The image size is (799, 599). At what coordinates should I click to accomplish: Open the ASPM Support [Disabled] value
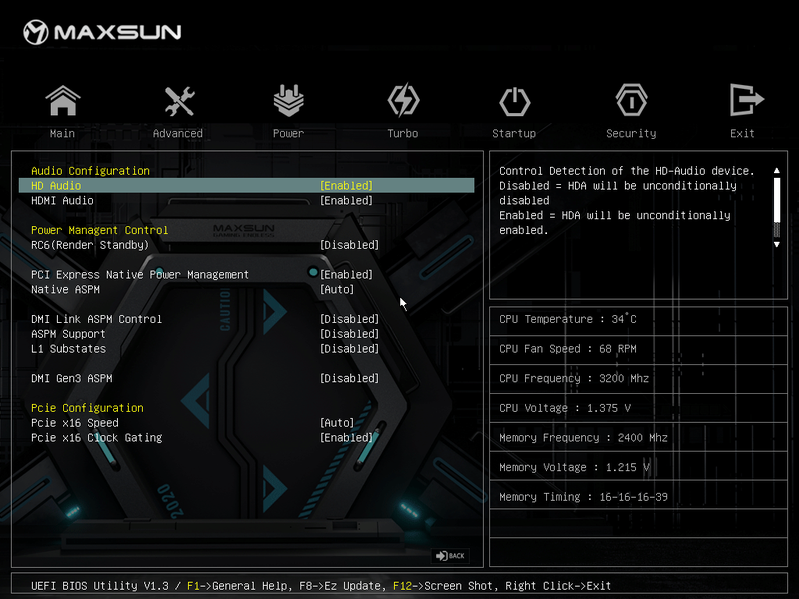click(x=350, y=334)
